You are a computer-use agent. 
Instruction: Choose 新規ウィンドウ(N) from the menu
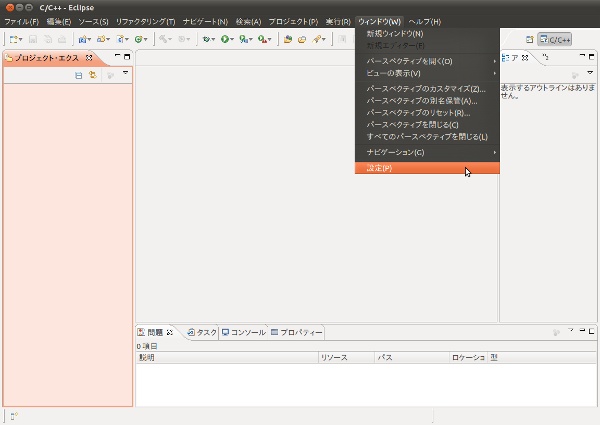click(427, 34)
